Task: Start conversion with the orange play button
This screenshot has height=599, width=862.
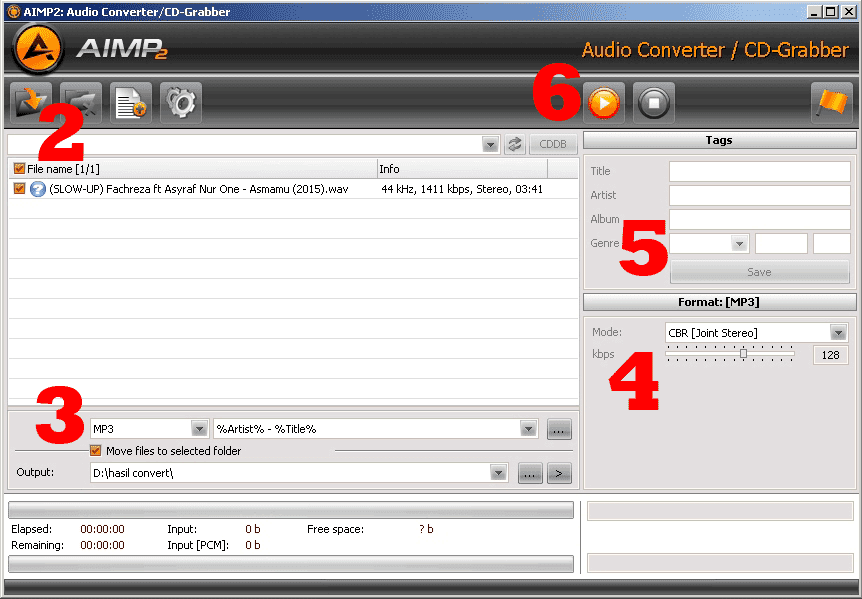Action: 604,103
